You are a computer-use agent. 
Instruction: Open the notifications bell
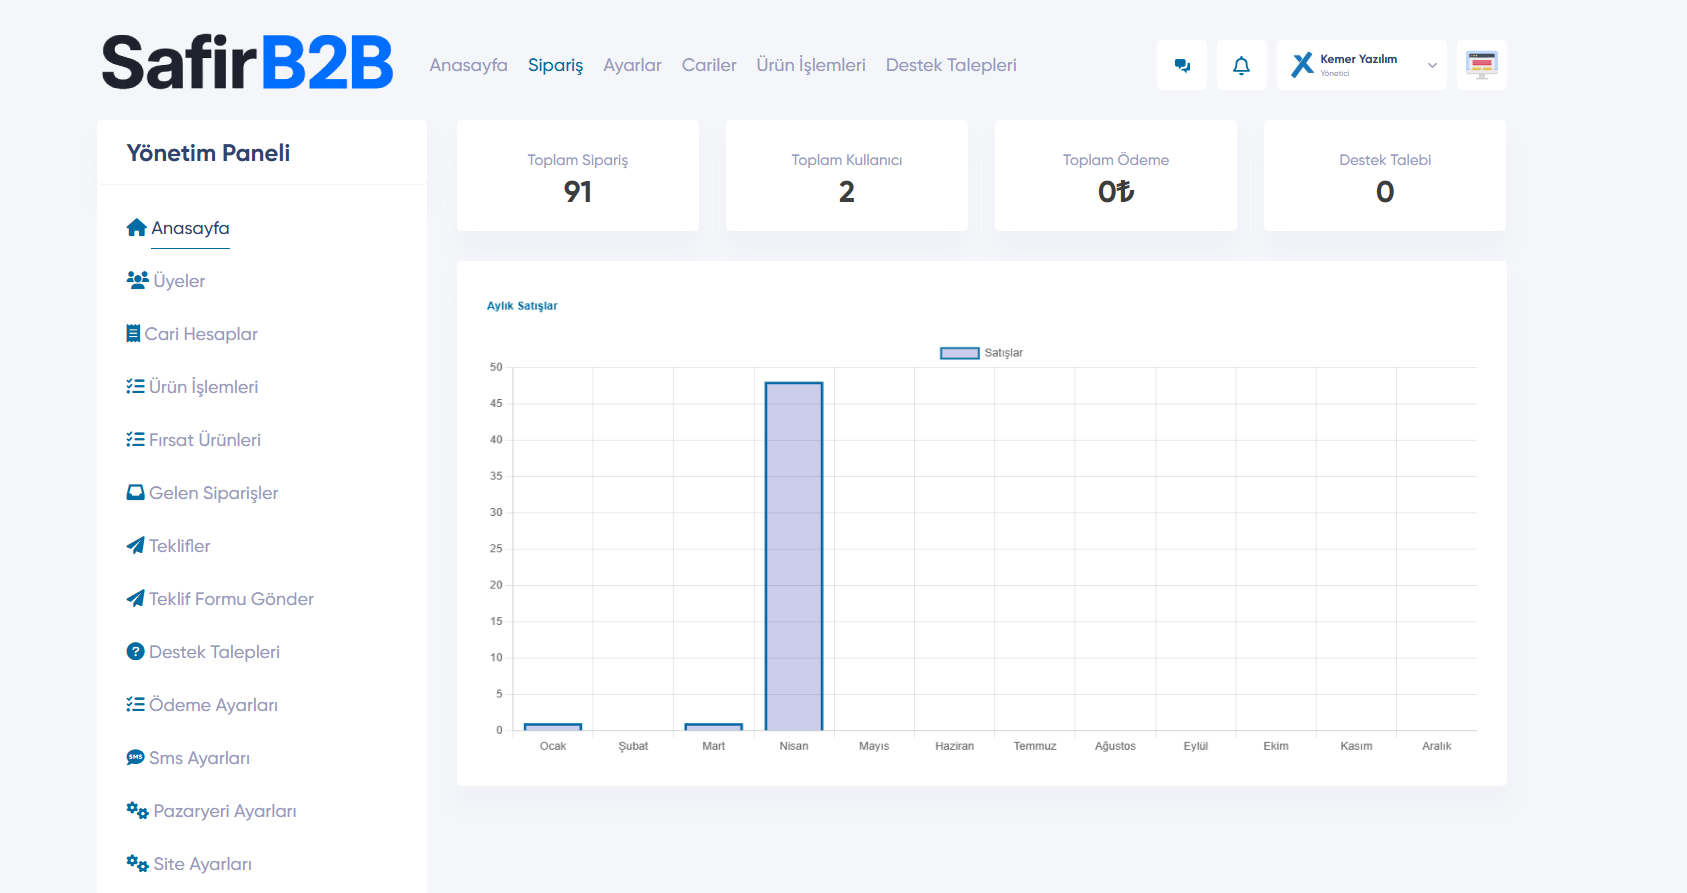(x=1241, y=66)
